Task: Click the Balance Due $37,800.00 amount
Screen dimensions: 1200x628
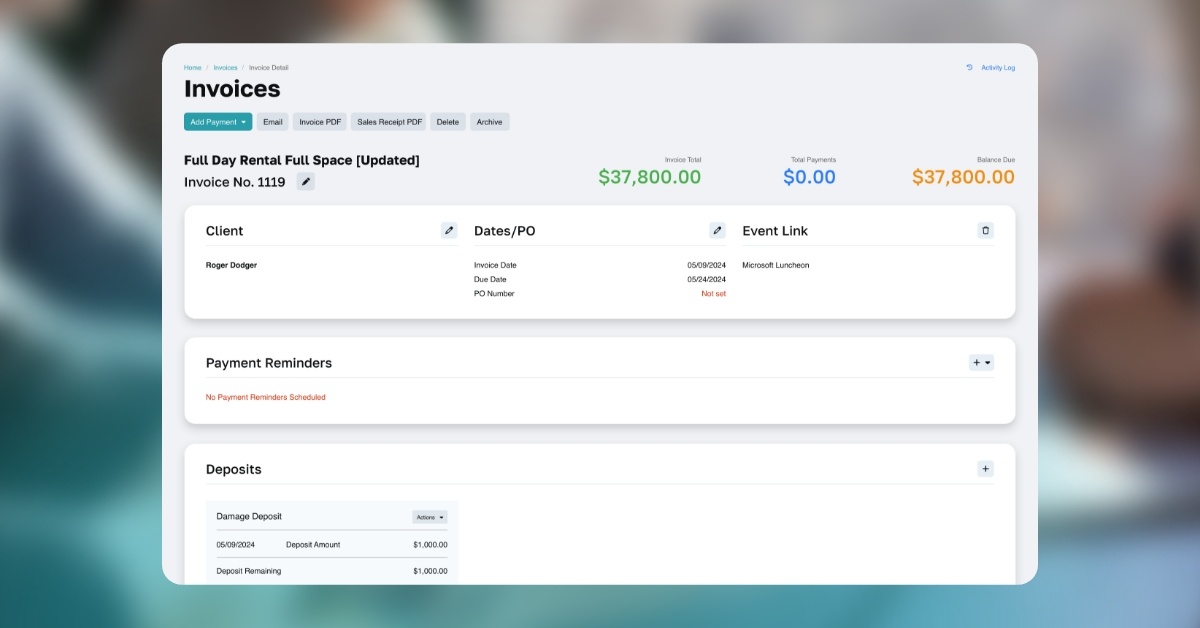Action: coord(963,177)
